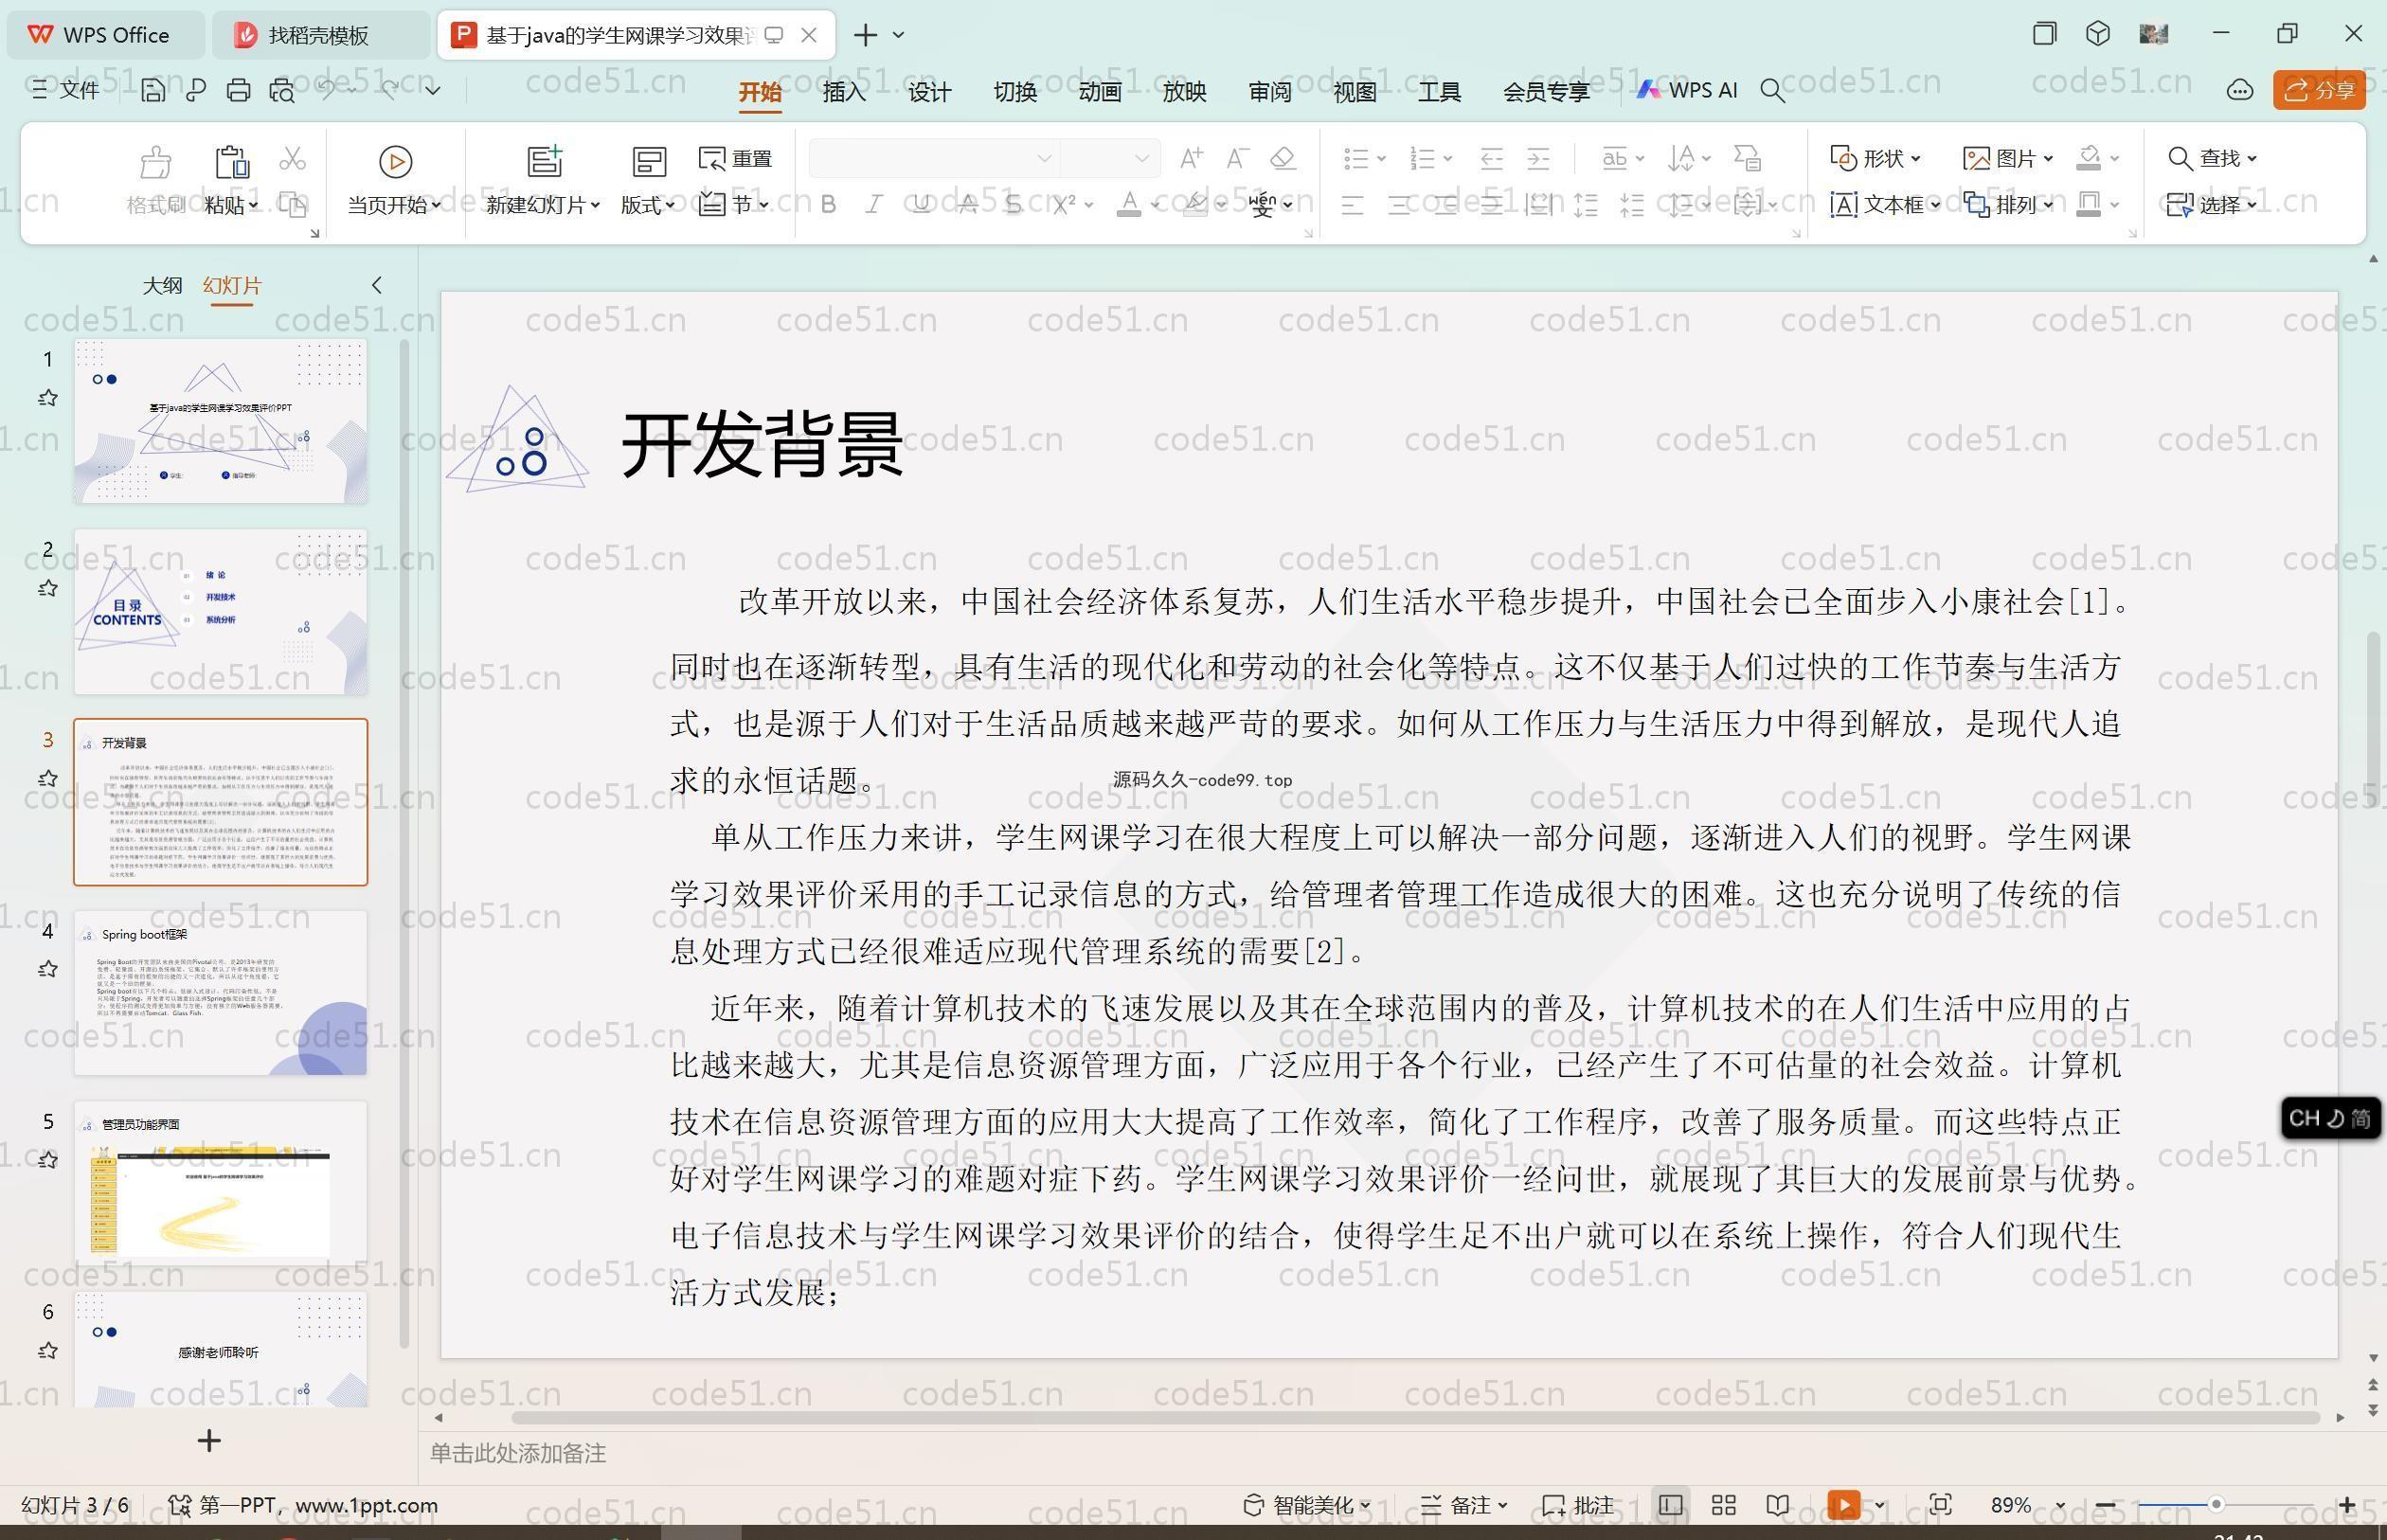Click the Normal view icon in status bar
The image size is (2387, 1540).
[x=1670, y=1505]
